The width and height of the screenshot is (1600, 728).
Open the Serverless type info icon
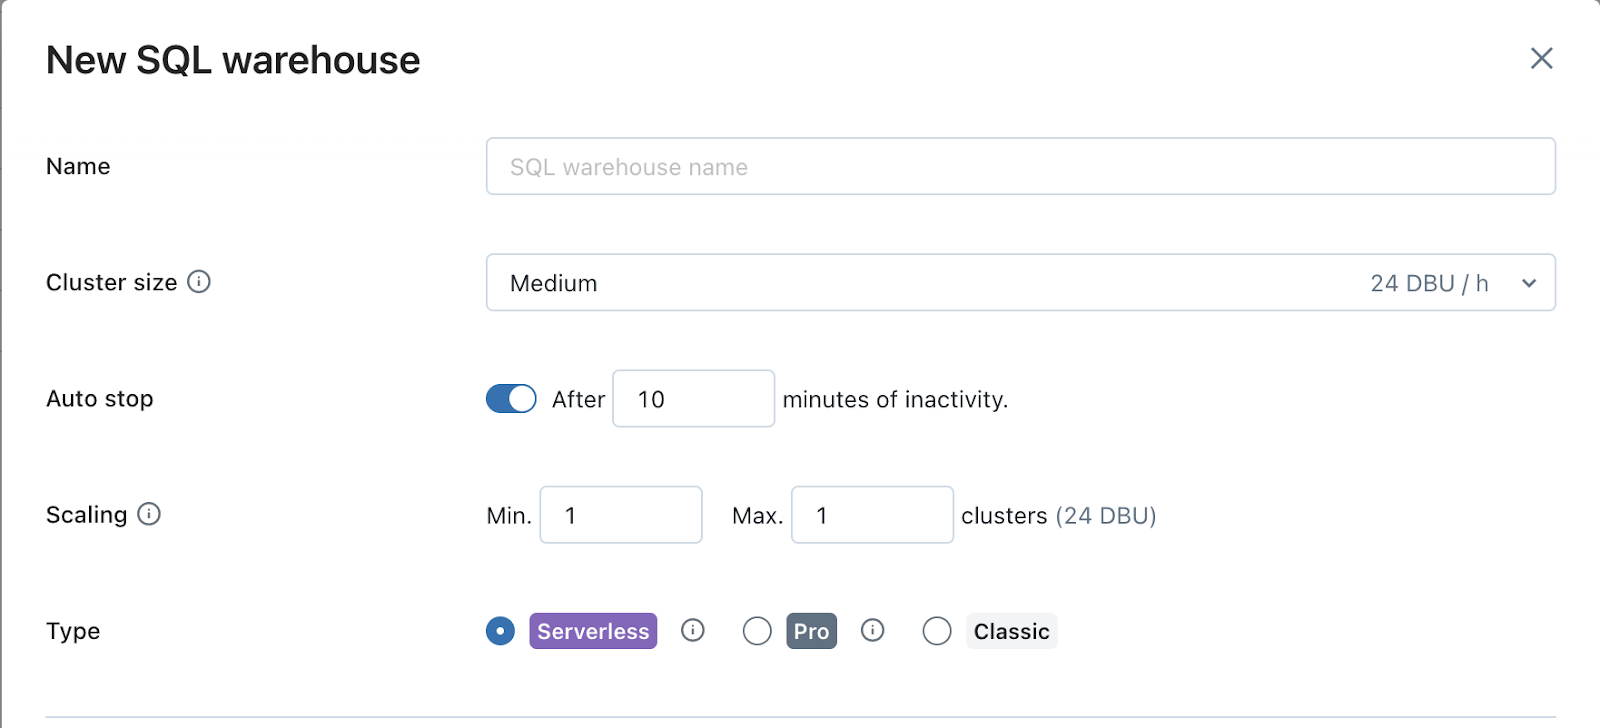point(693,630)
